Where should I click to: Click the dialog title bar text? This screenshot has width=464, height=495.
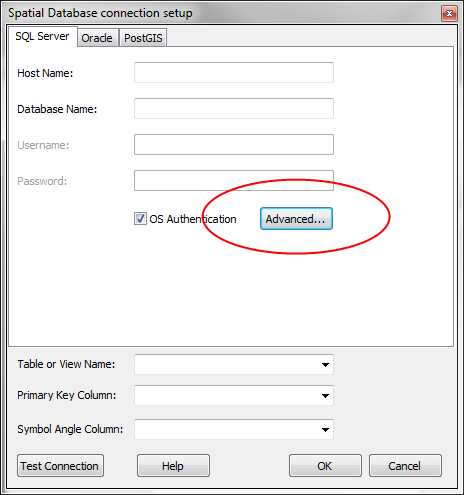tap(100, 13)
